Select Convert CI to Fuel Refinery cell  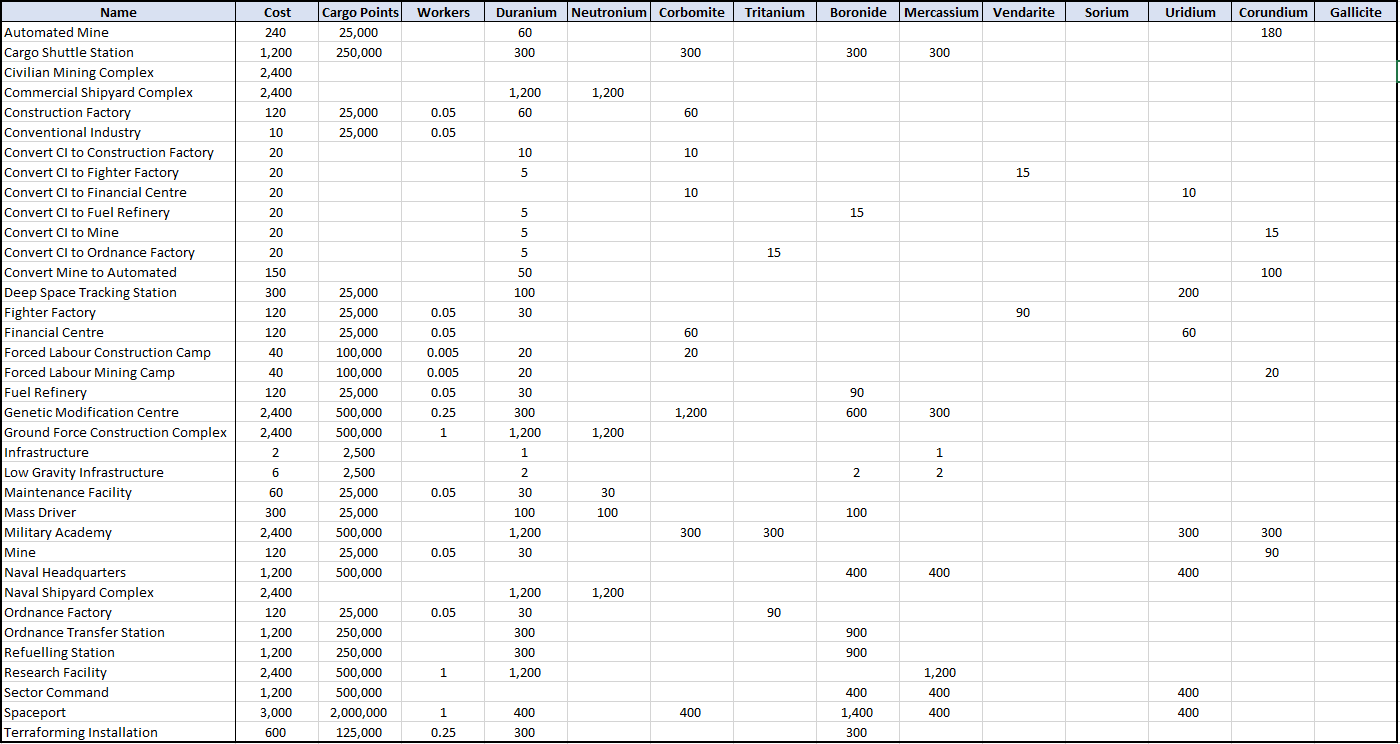(119, 212)
